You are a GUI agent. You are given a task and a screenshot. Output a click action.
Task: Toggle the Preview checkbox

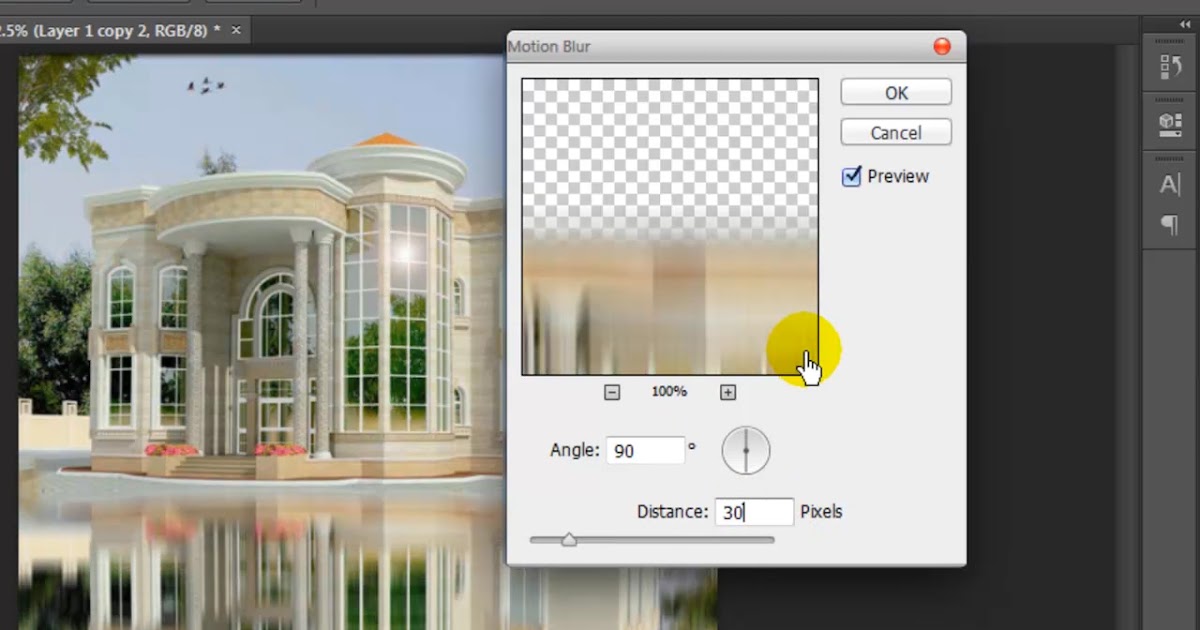pyautogui.click(x=852, y=177)
